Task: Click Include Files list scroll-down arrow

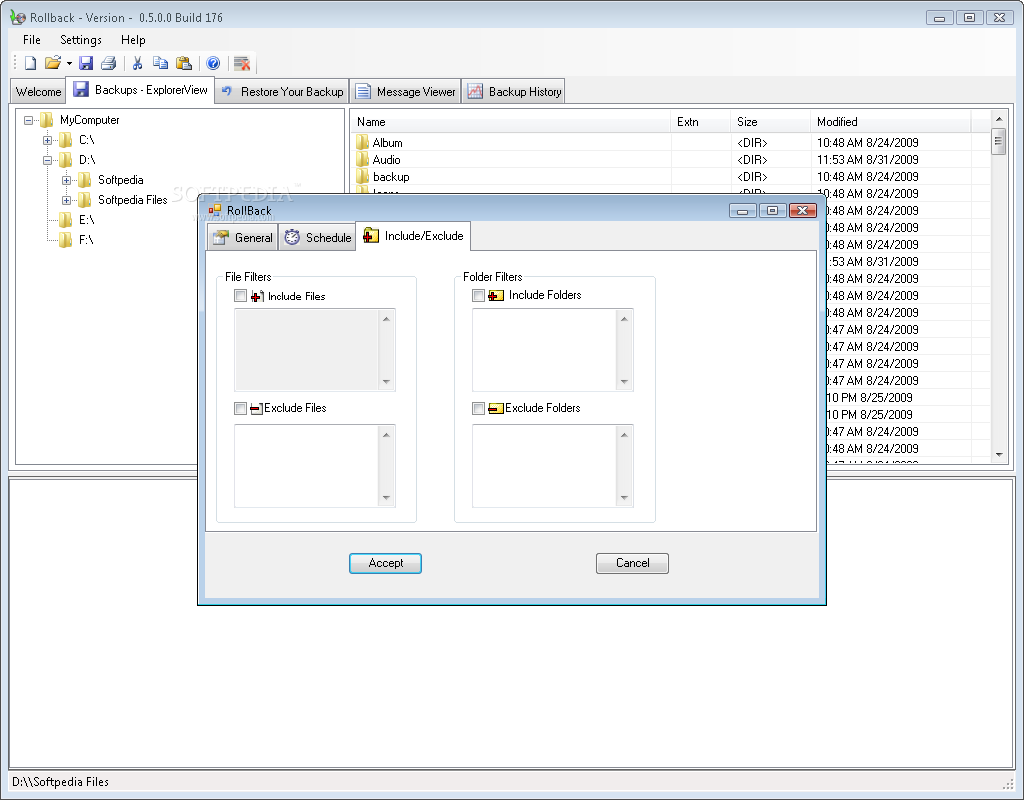Action: pyautogui.click(x=387, y=382)
